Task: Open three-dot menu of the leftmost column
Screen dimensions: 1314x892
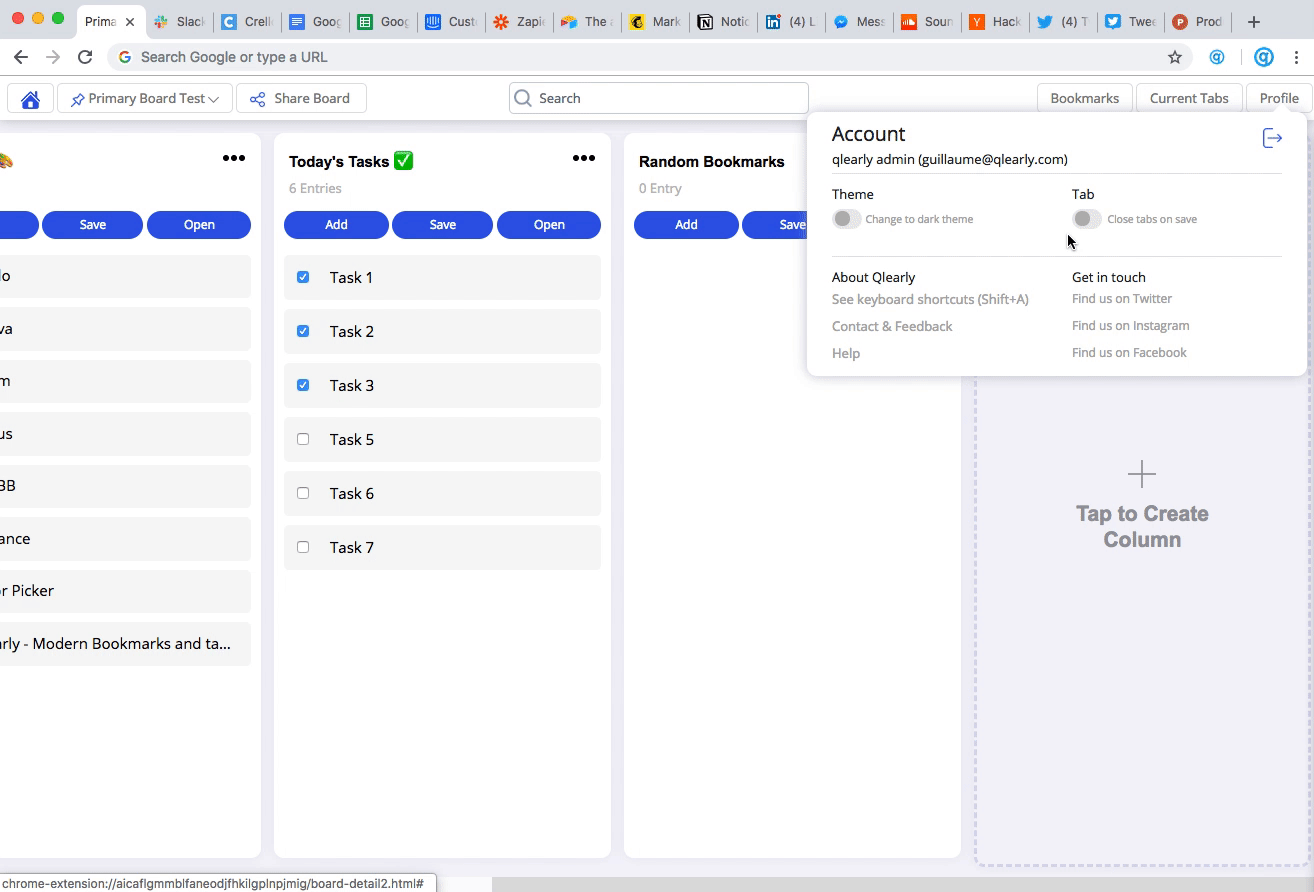Action: (x=234, y=158)
